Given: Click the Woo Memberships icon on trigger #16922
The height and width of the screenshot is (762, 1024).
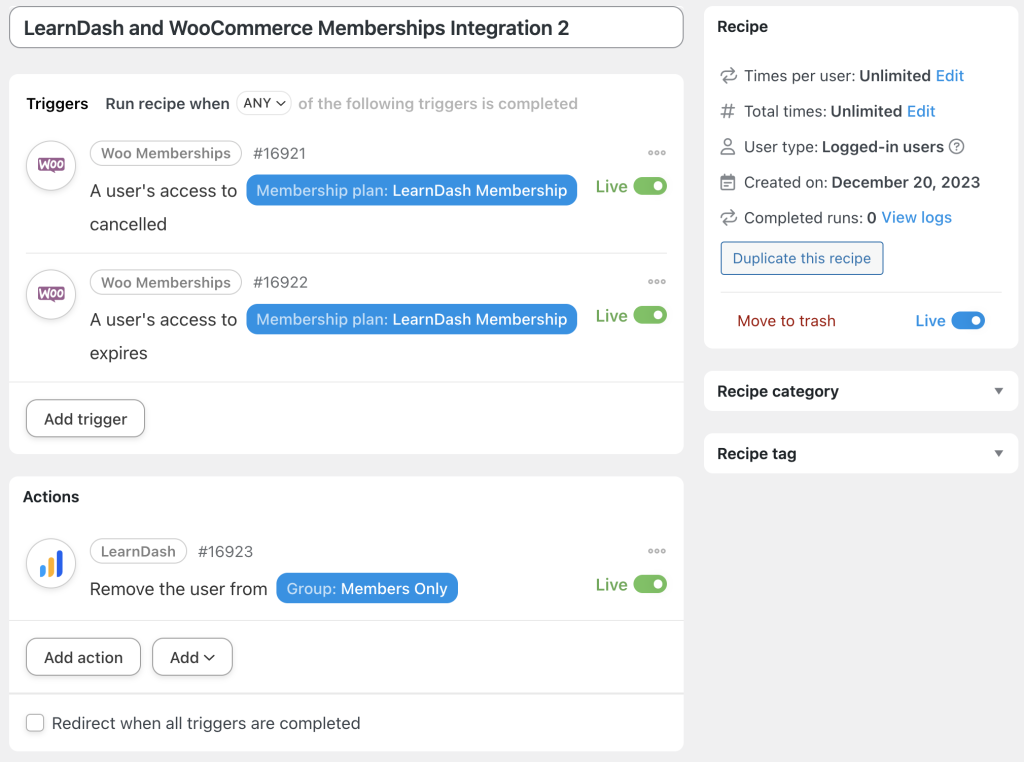Looking at the screenshot, I should point(50,294).
